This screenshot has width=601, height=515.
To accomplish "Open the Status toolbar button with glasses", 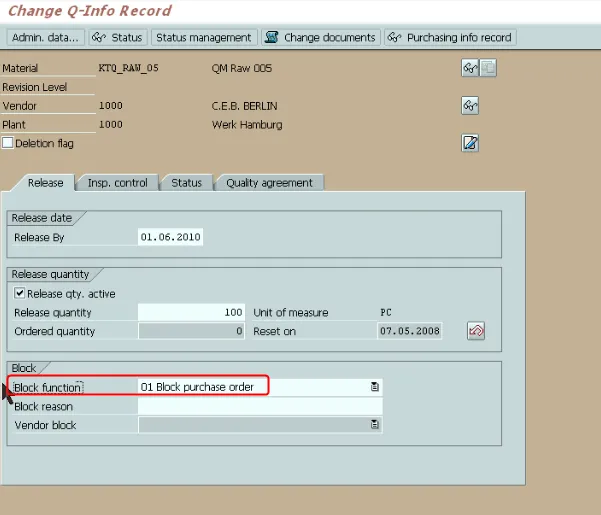I will (x=118, y=38).
